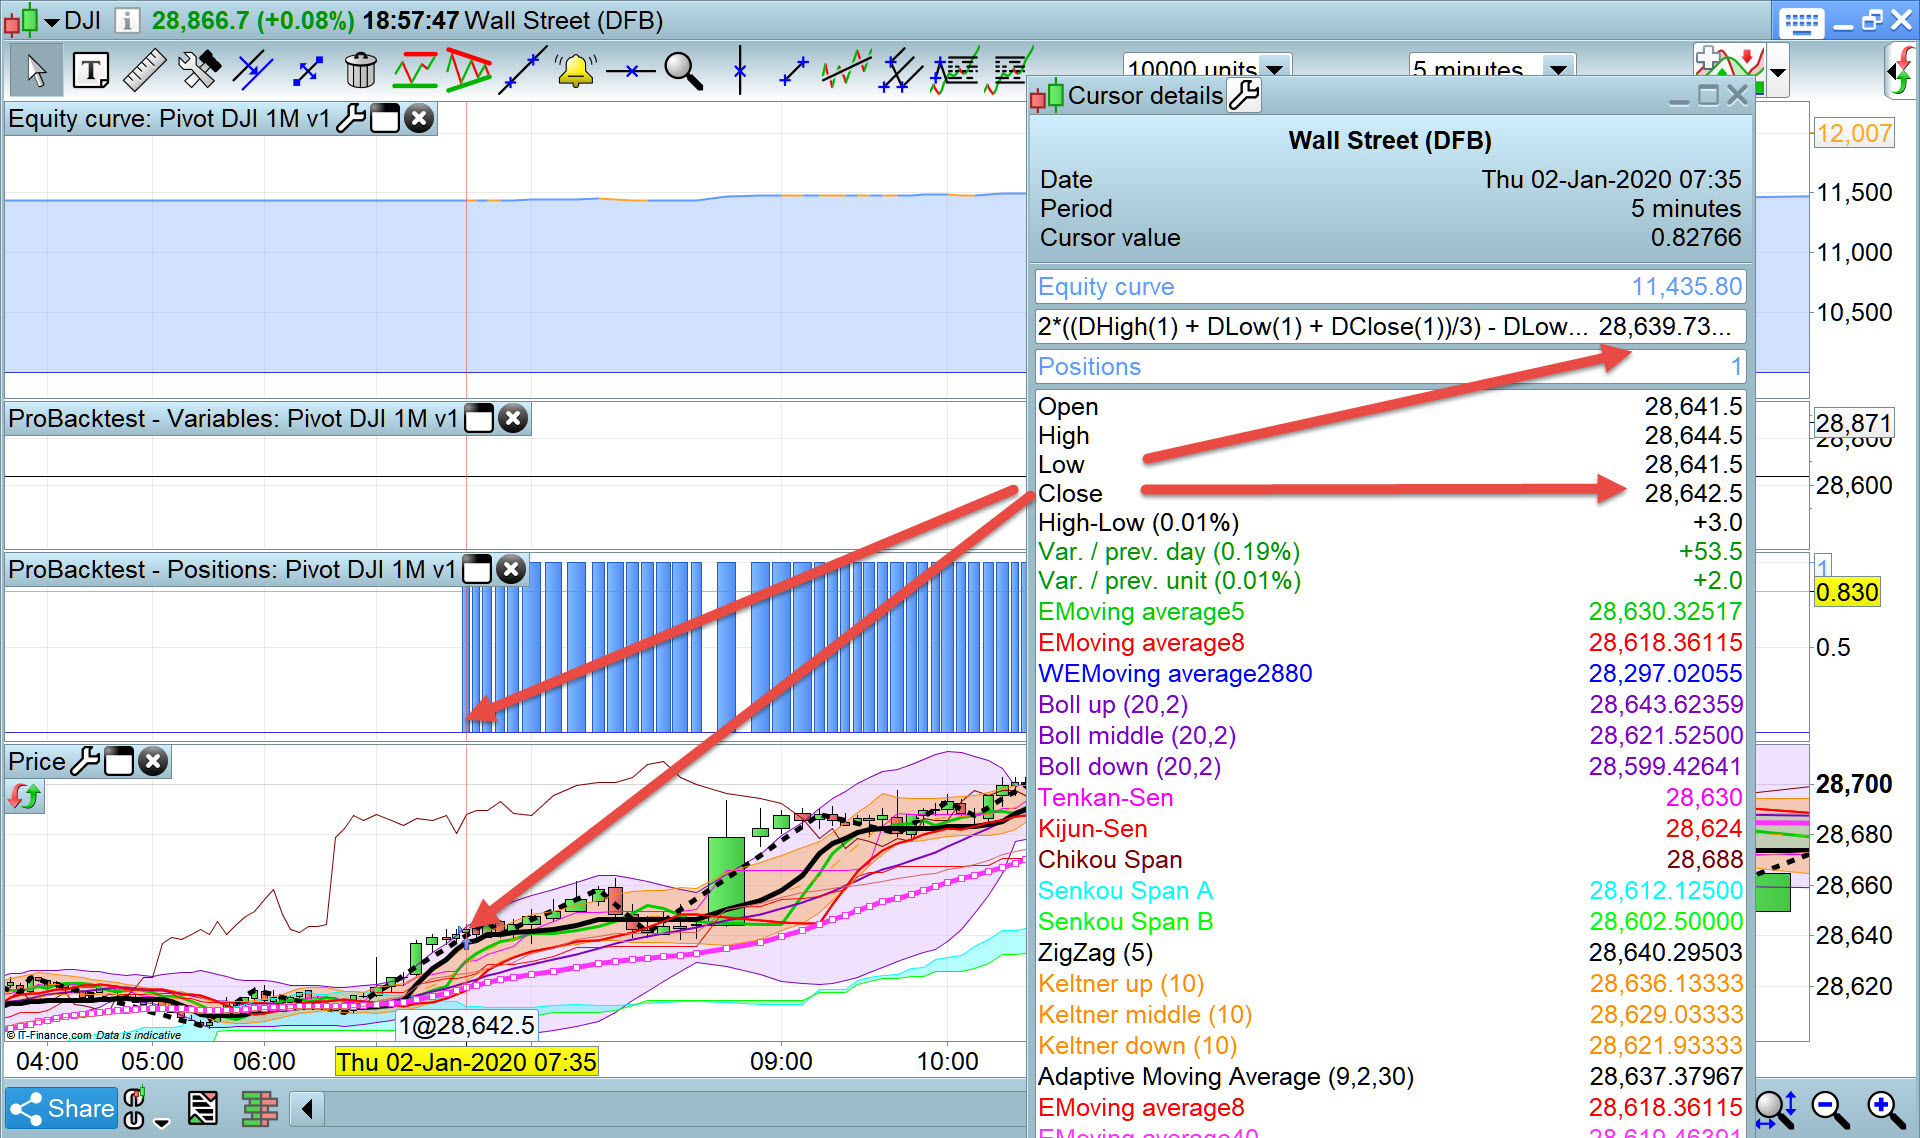This screenshot has width=1920, height=1138.
Task: Select the text annotation tool
Action: [x=91, y=71]
